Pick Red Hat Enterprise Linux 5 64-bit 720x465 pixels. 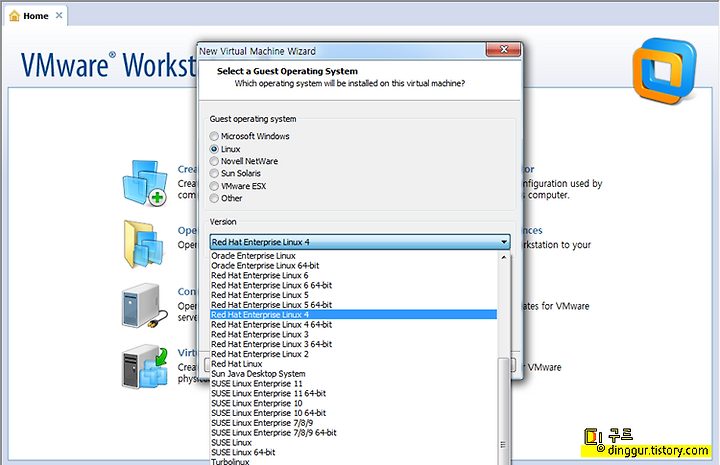354,305
